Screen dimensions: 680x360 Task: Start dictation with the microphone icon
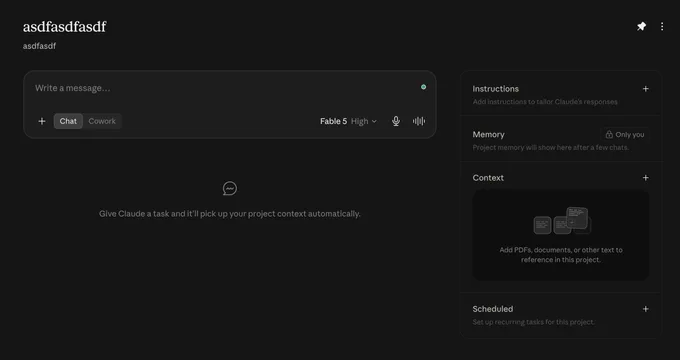[396, 121]
